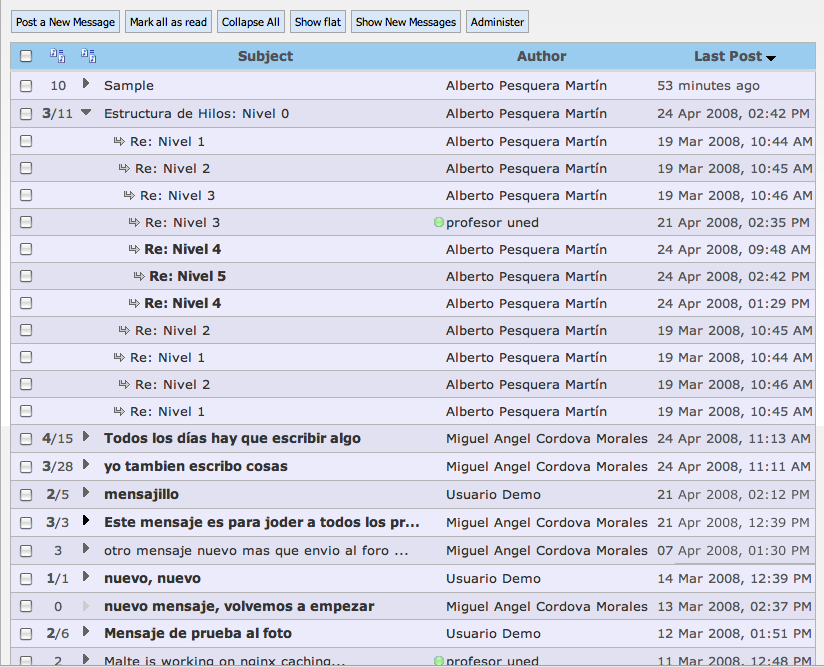Select checkbox for the mensajillo thread
The image size is (824, 667).
click(x=26, y=494)
